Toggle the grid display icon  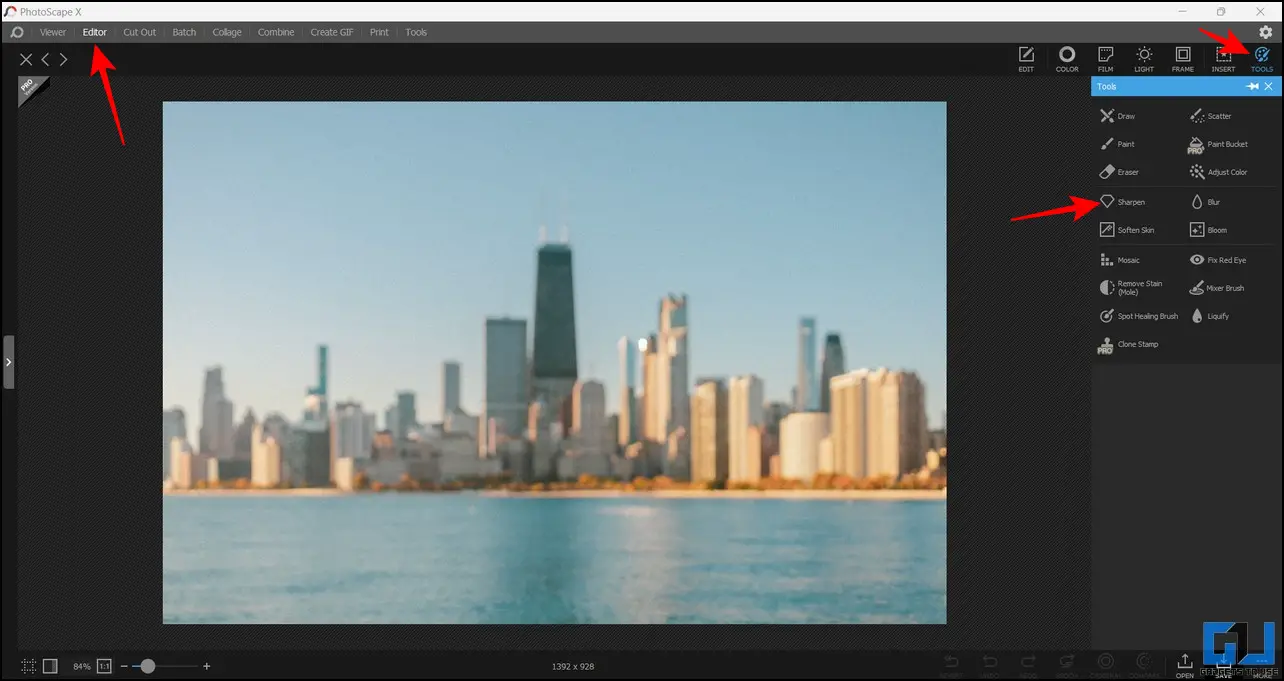(28, 666)
